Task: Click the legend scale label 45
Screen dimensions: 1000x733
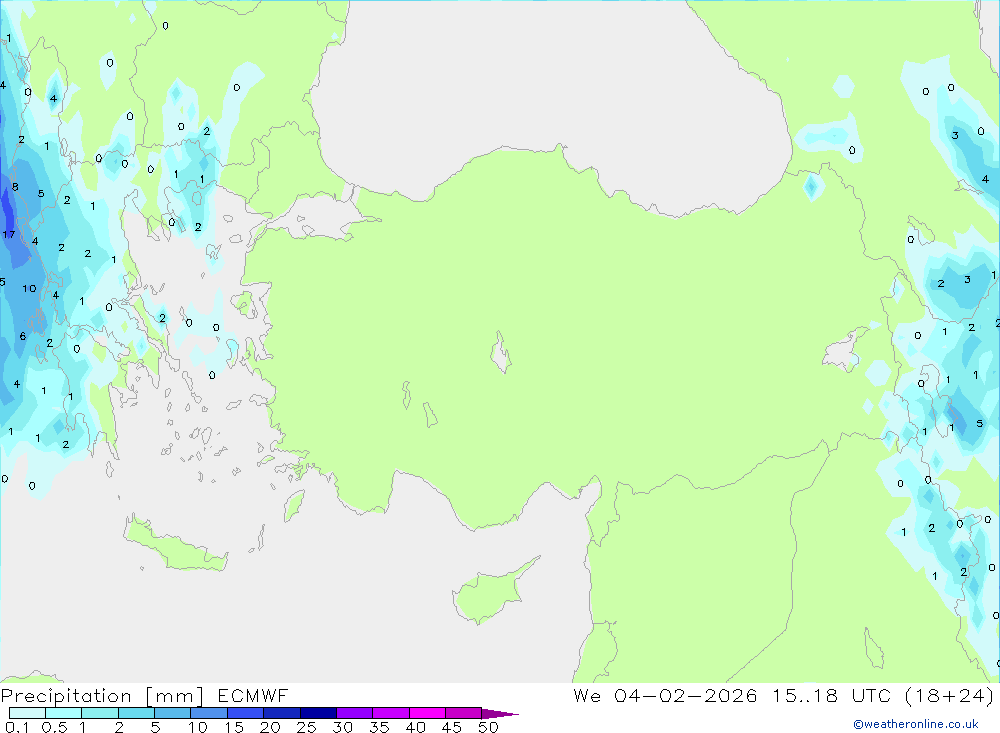Action: [452, 727]
